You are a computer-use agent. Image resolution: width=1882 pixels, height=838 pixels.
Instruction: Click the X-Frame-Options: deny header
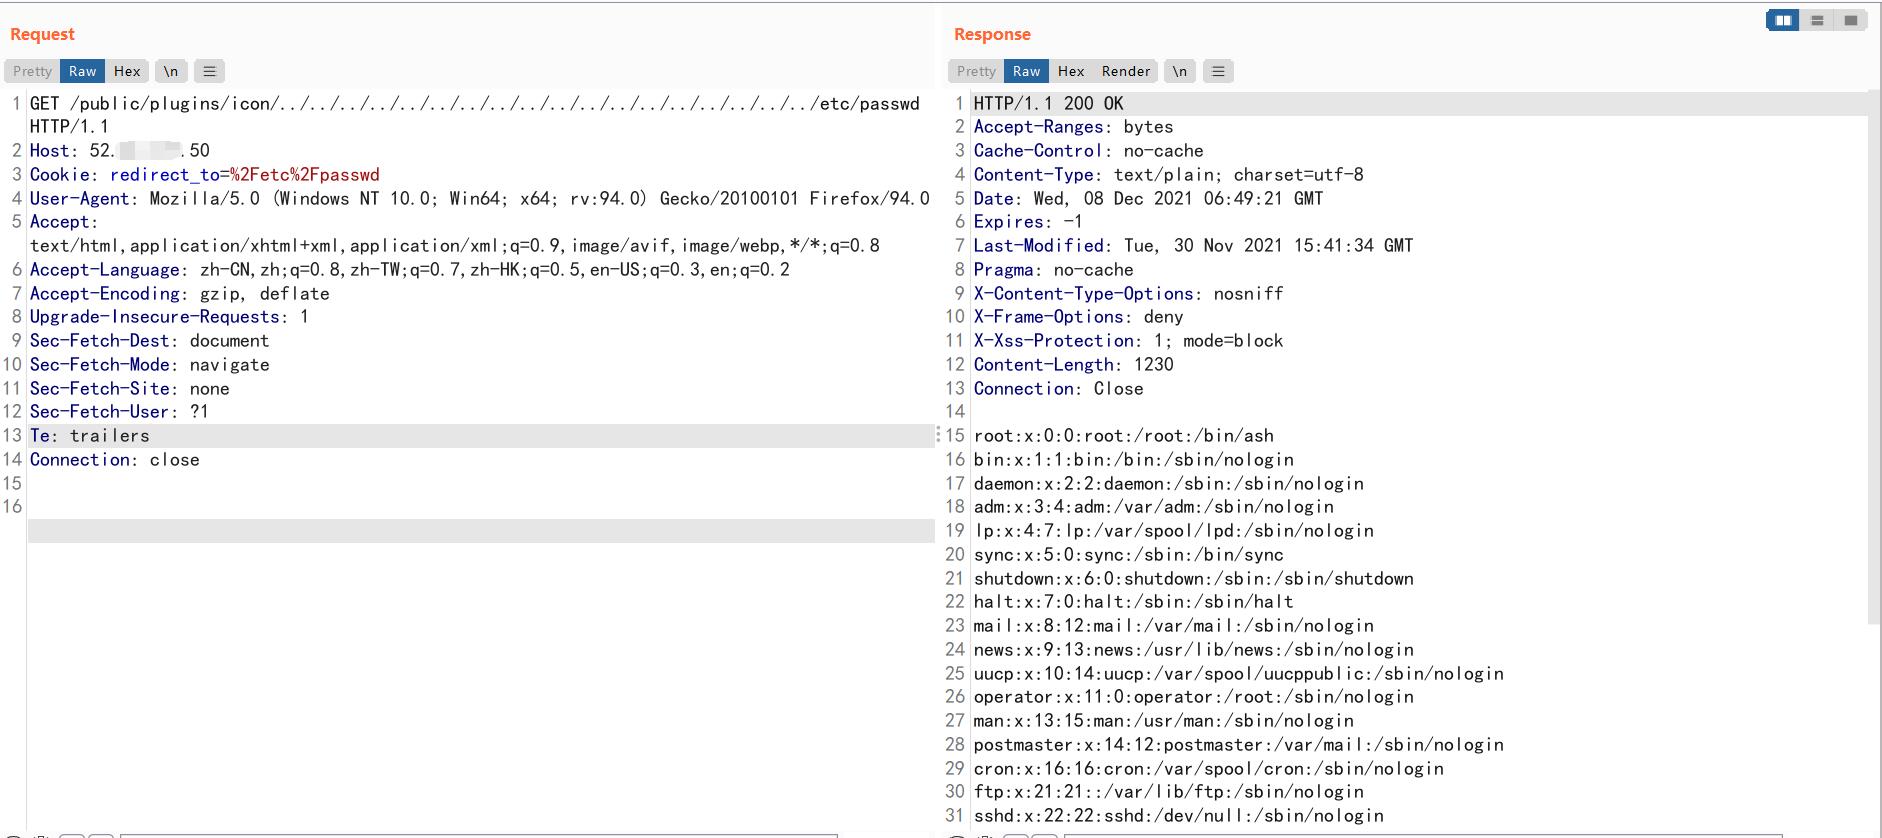pos(1079,317)
